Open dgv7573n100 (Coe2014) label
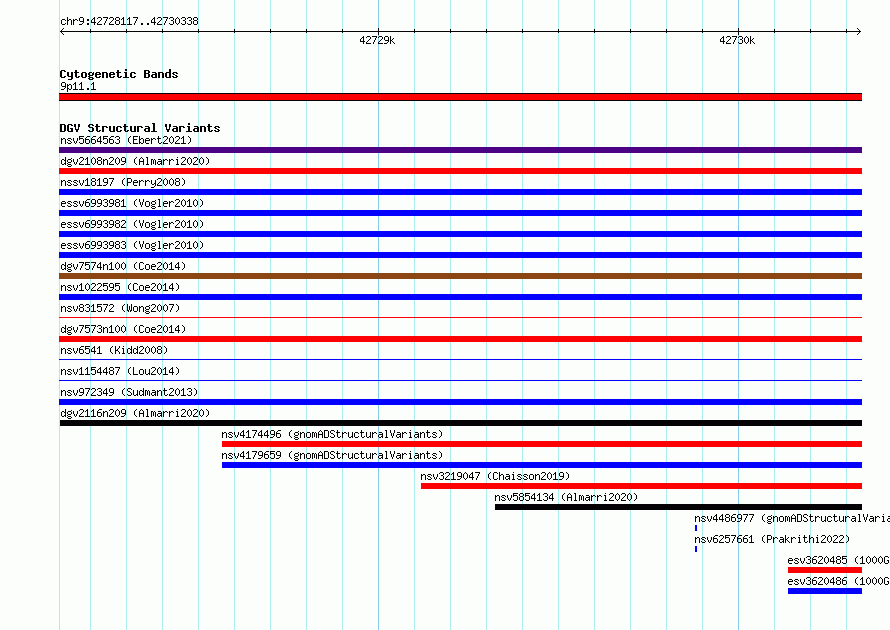 (123, 329)
